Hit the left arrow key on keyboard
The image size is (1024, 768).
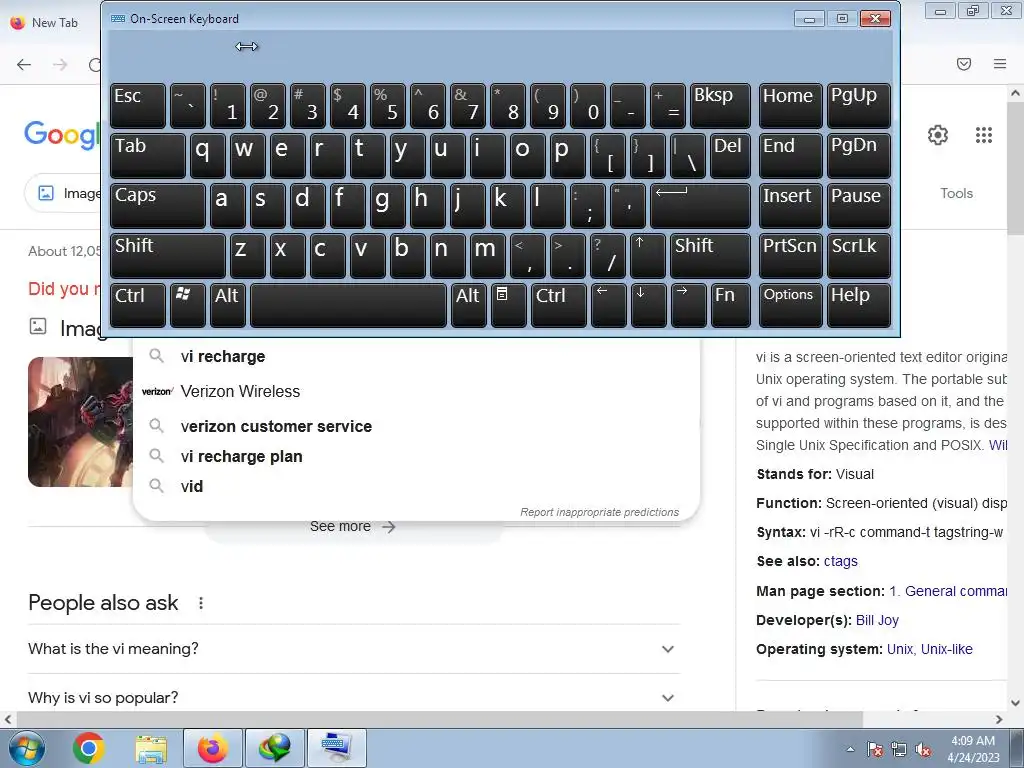pos(608,305)
